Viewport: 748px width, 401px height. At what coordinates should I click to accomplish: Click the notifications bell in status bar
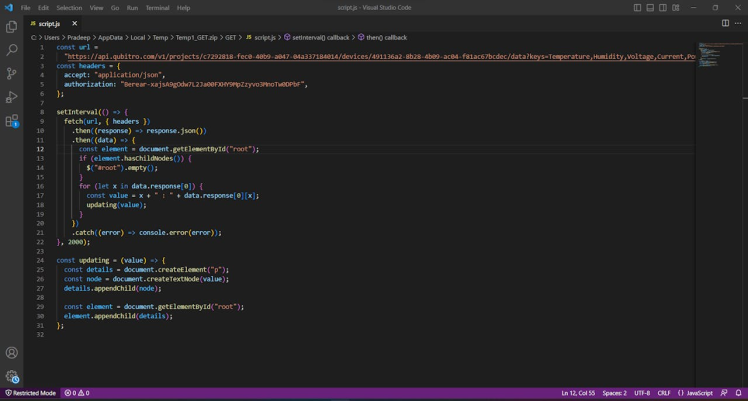click(738, 393)
